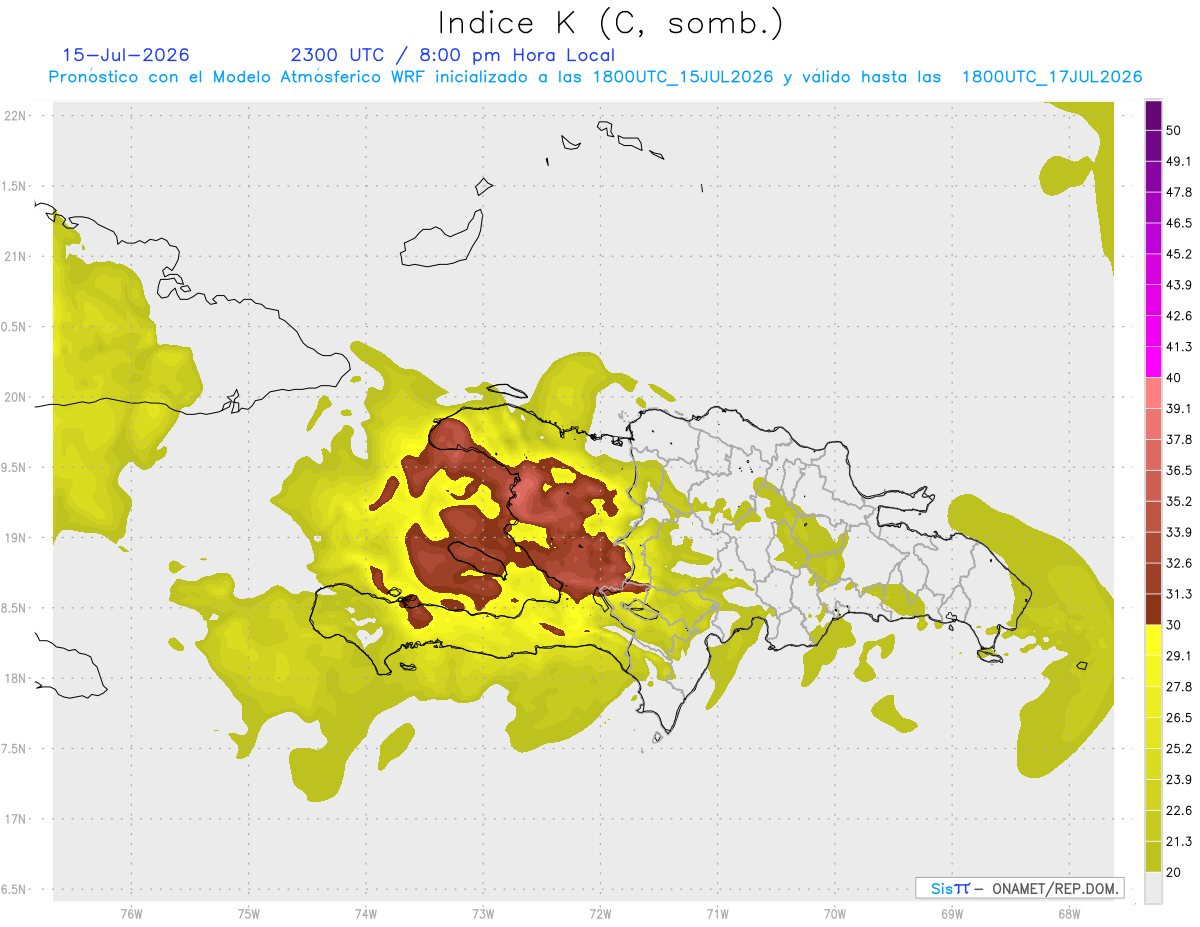Click the '50' color bar label
The height and width of the screenshot is (927, 1200).
(x=1174, y=131)
